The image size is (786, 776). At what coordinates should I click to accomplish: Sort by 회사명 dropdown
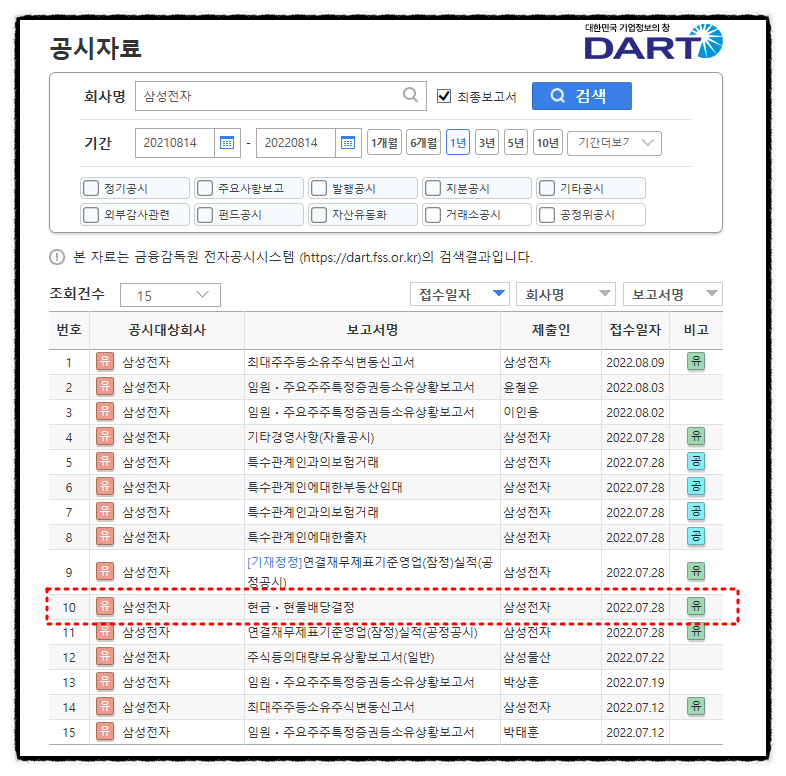tap(566, 294)
